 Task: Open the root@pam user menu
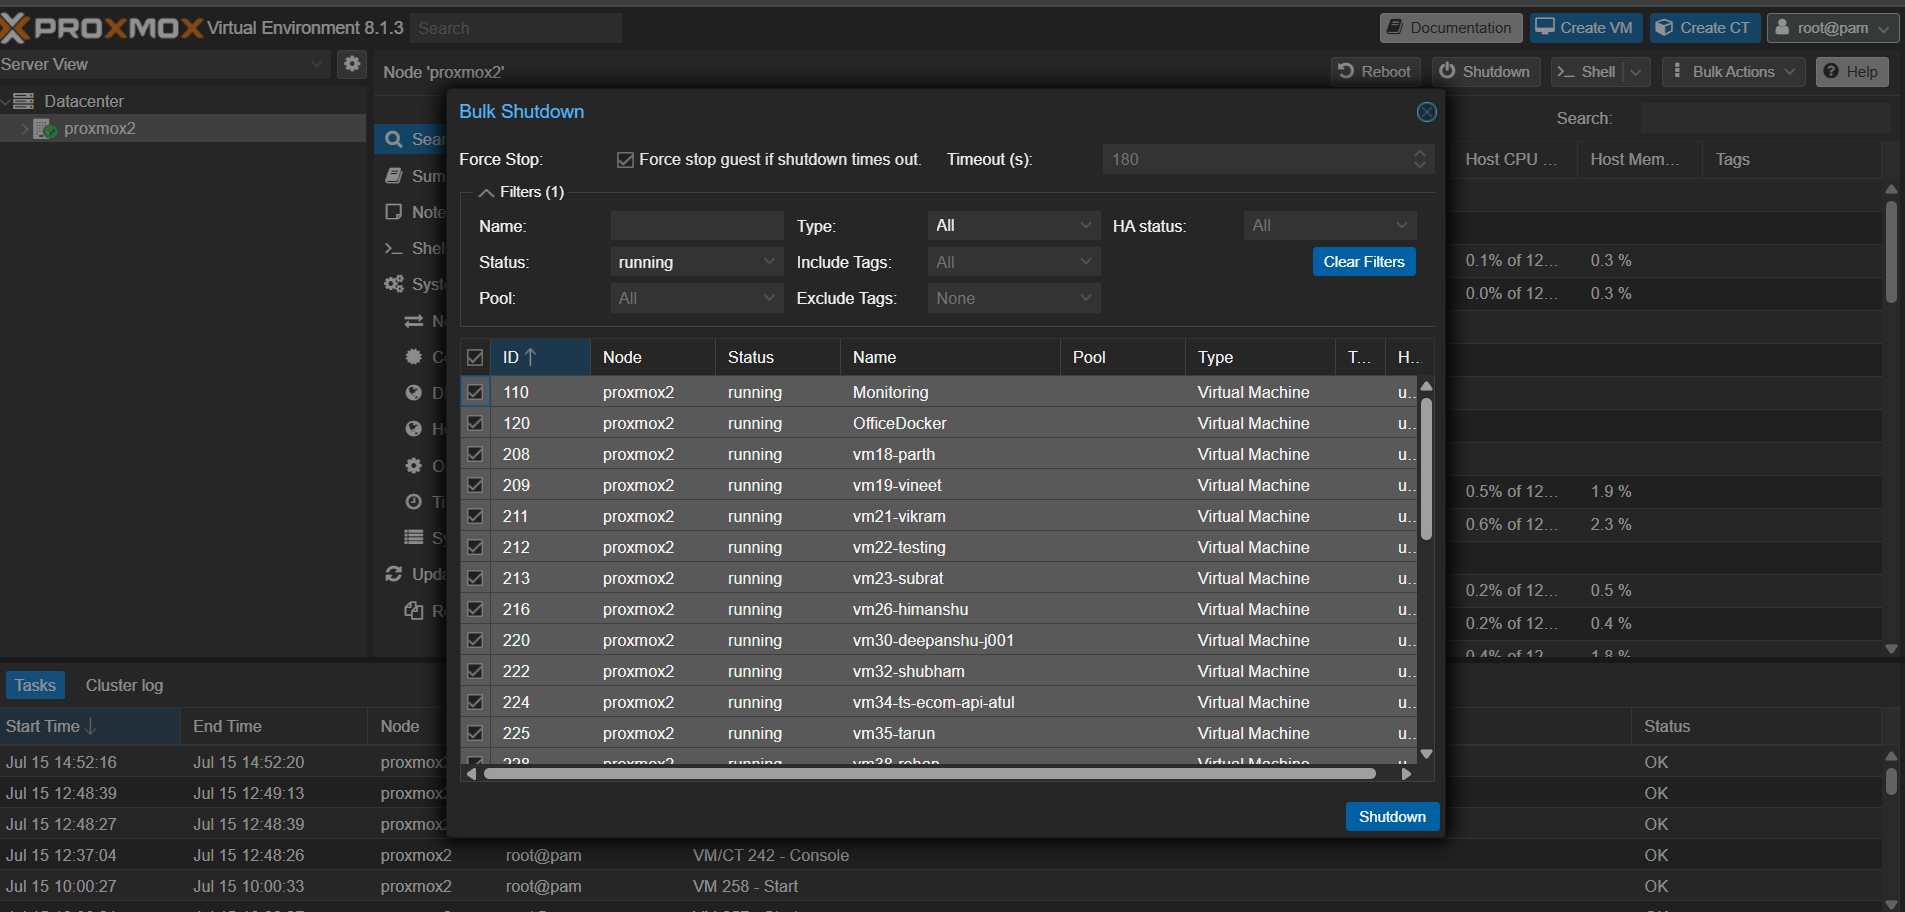point(1832,28)
